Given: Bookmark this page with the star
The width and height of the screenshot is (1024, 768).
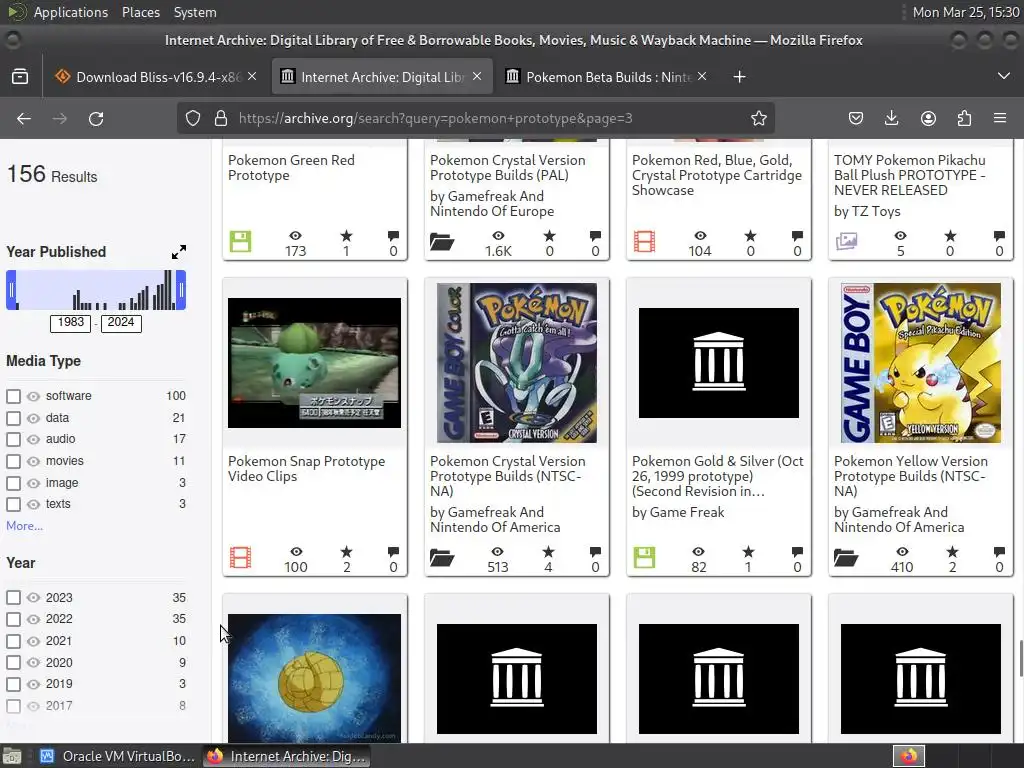Looking at the screenshot, I should click(758, 118).
